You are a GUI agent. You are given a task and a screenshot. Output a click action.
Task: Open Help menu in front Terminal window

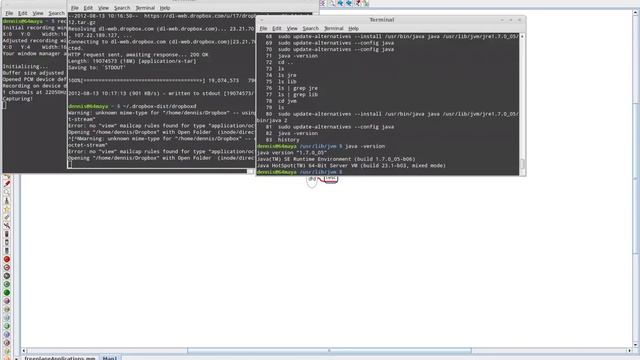(x=353, y=29)
